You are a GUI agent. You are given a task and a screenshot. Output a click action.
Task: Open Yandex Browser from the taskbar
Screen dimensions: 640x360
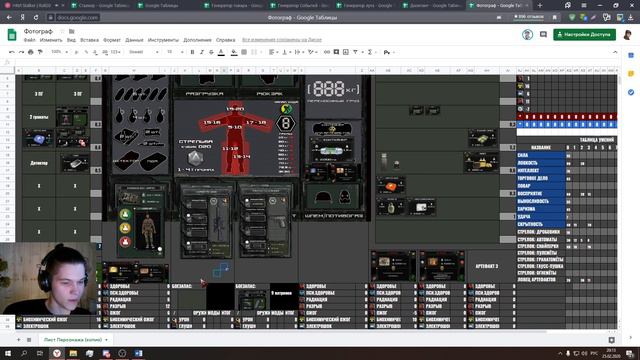coord(56,353)
